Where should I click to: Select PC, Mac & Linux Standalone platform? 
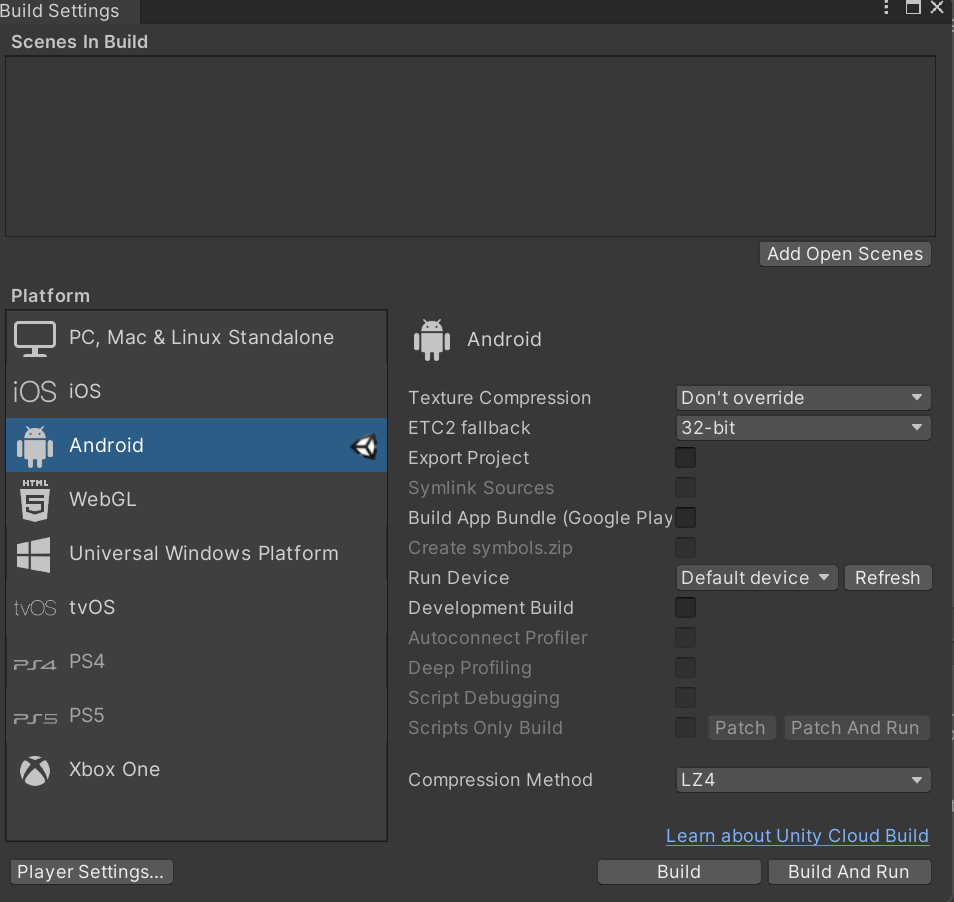[197, 338]
